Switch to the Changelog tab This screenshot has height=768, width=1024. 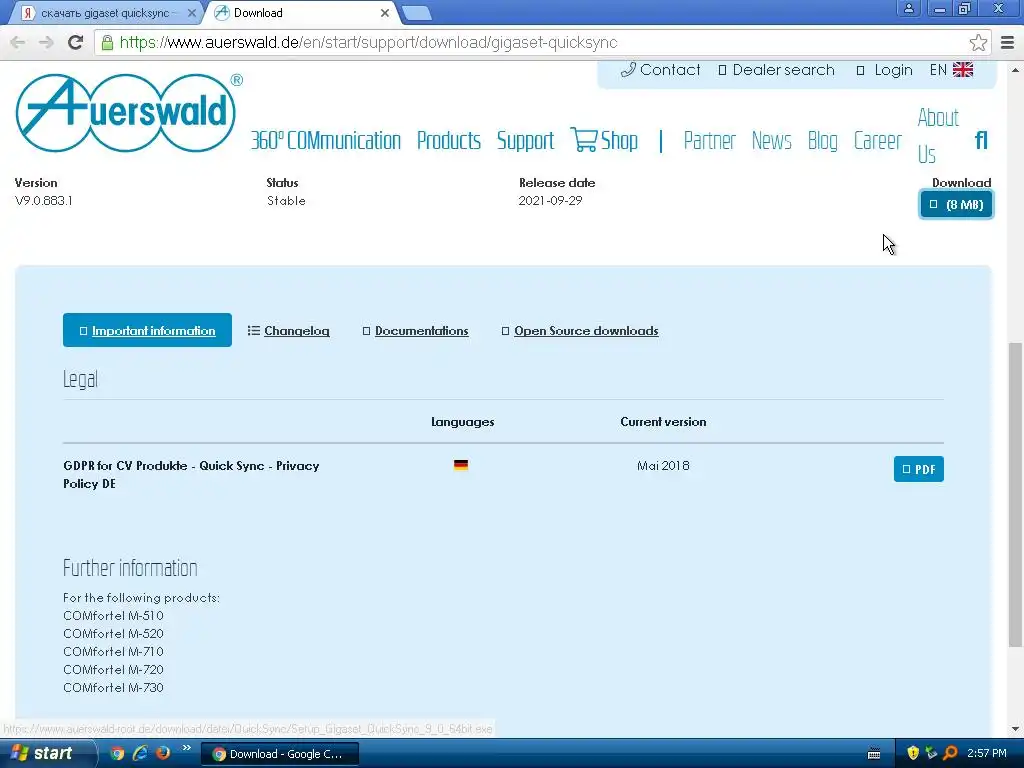click(x=289, y=331)
